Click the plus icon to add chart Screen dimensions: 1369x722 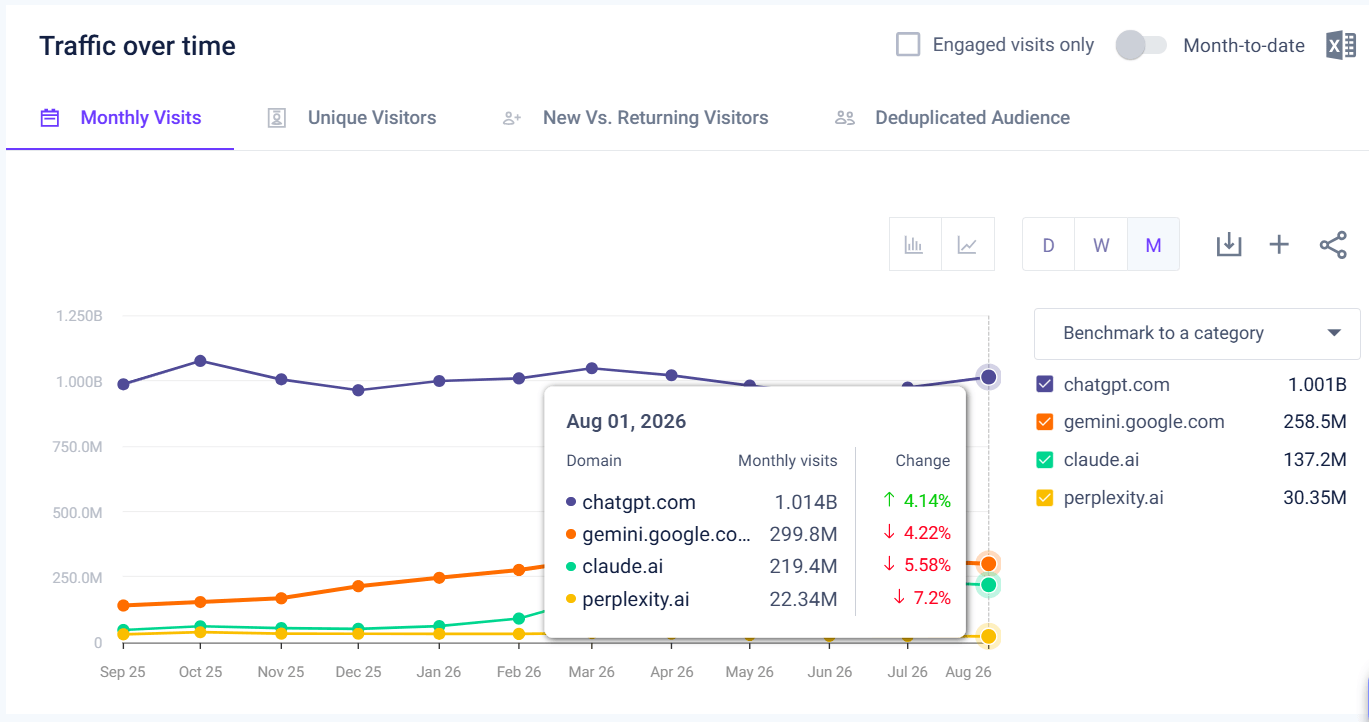coord(1279,244)
